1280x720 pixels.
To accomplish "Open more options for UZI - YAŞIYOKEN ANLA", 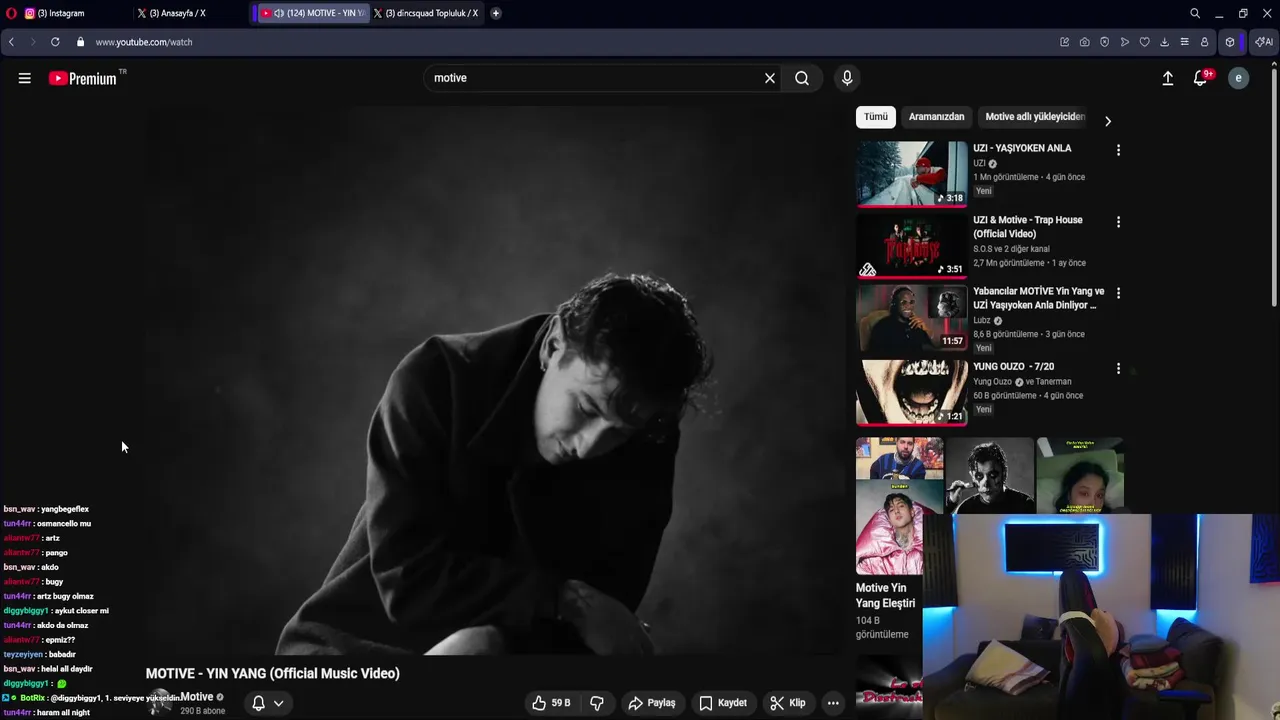I will point(1118,150).
